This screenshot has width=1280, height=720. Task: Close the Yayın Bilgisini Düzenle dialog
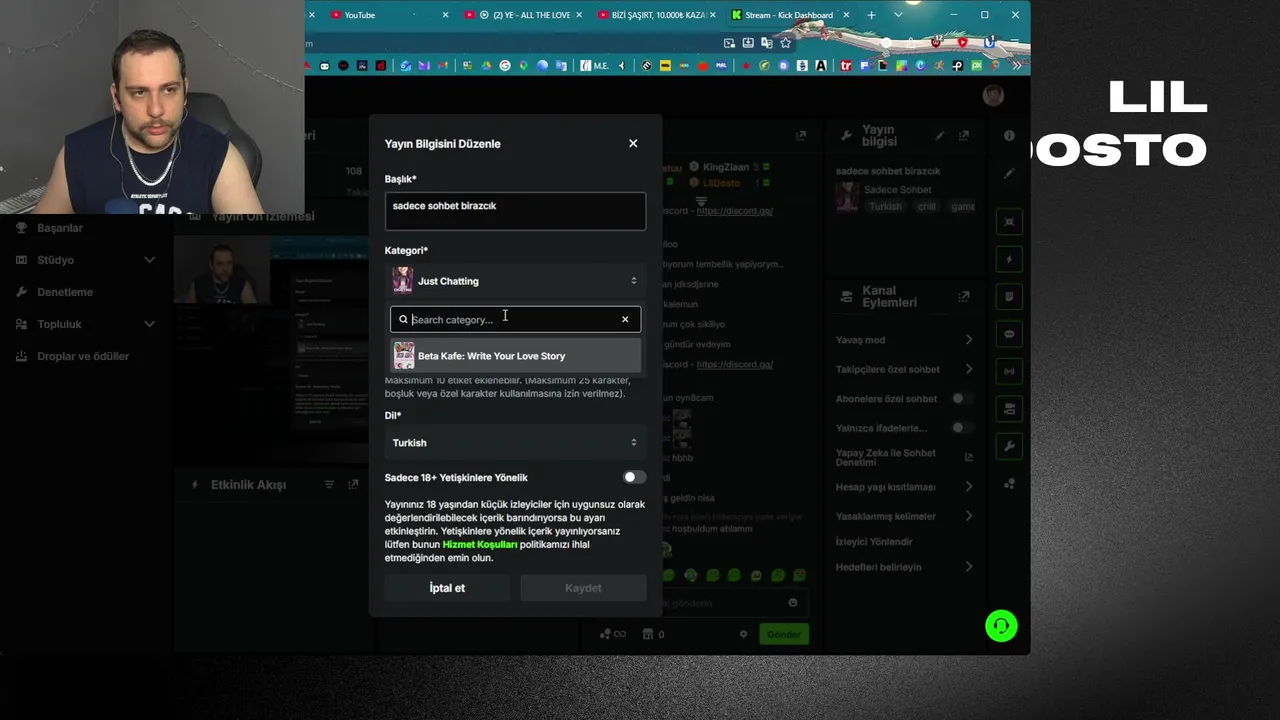(633, 143)
